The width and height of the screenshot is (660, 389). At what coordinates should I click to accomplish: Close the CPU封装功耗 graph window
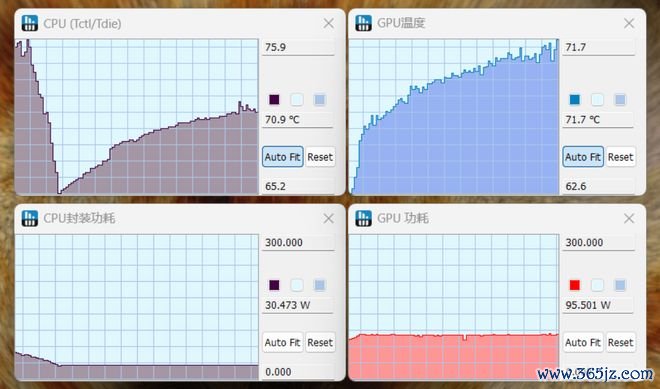(x=329, y=218)
